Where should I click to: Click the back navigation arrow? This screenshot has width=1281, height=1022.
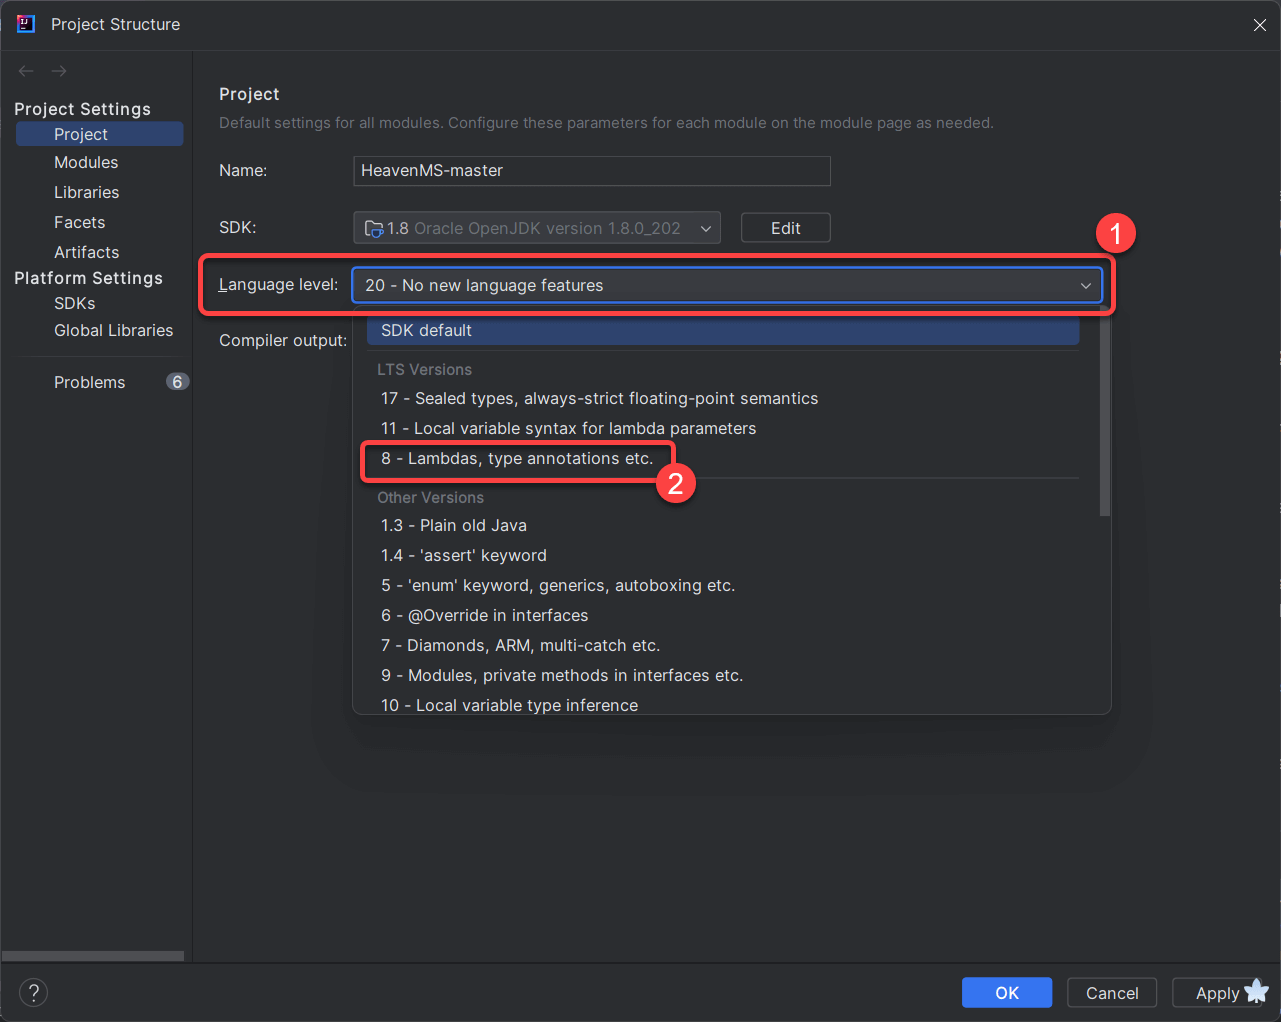[x=26, y=71]
